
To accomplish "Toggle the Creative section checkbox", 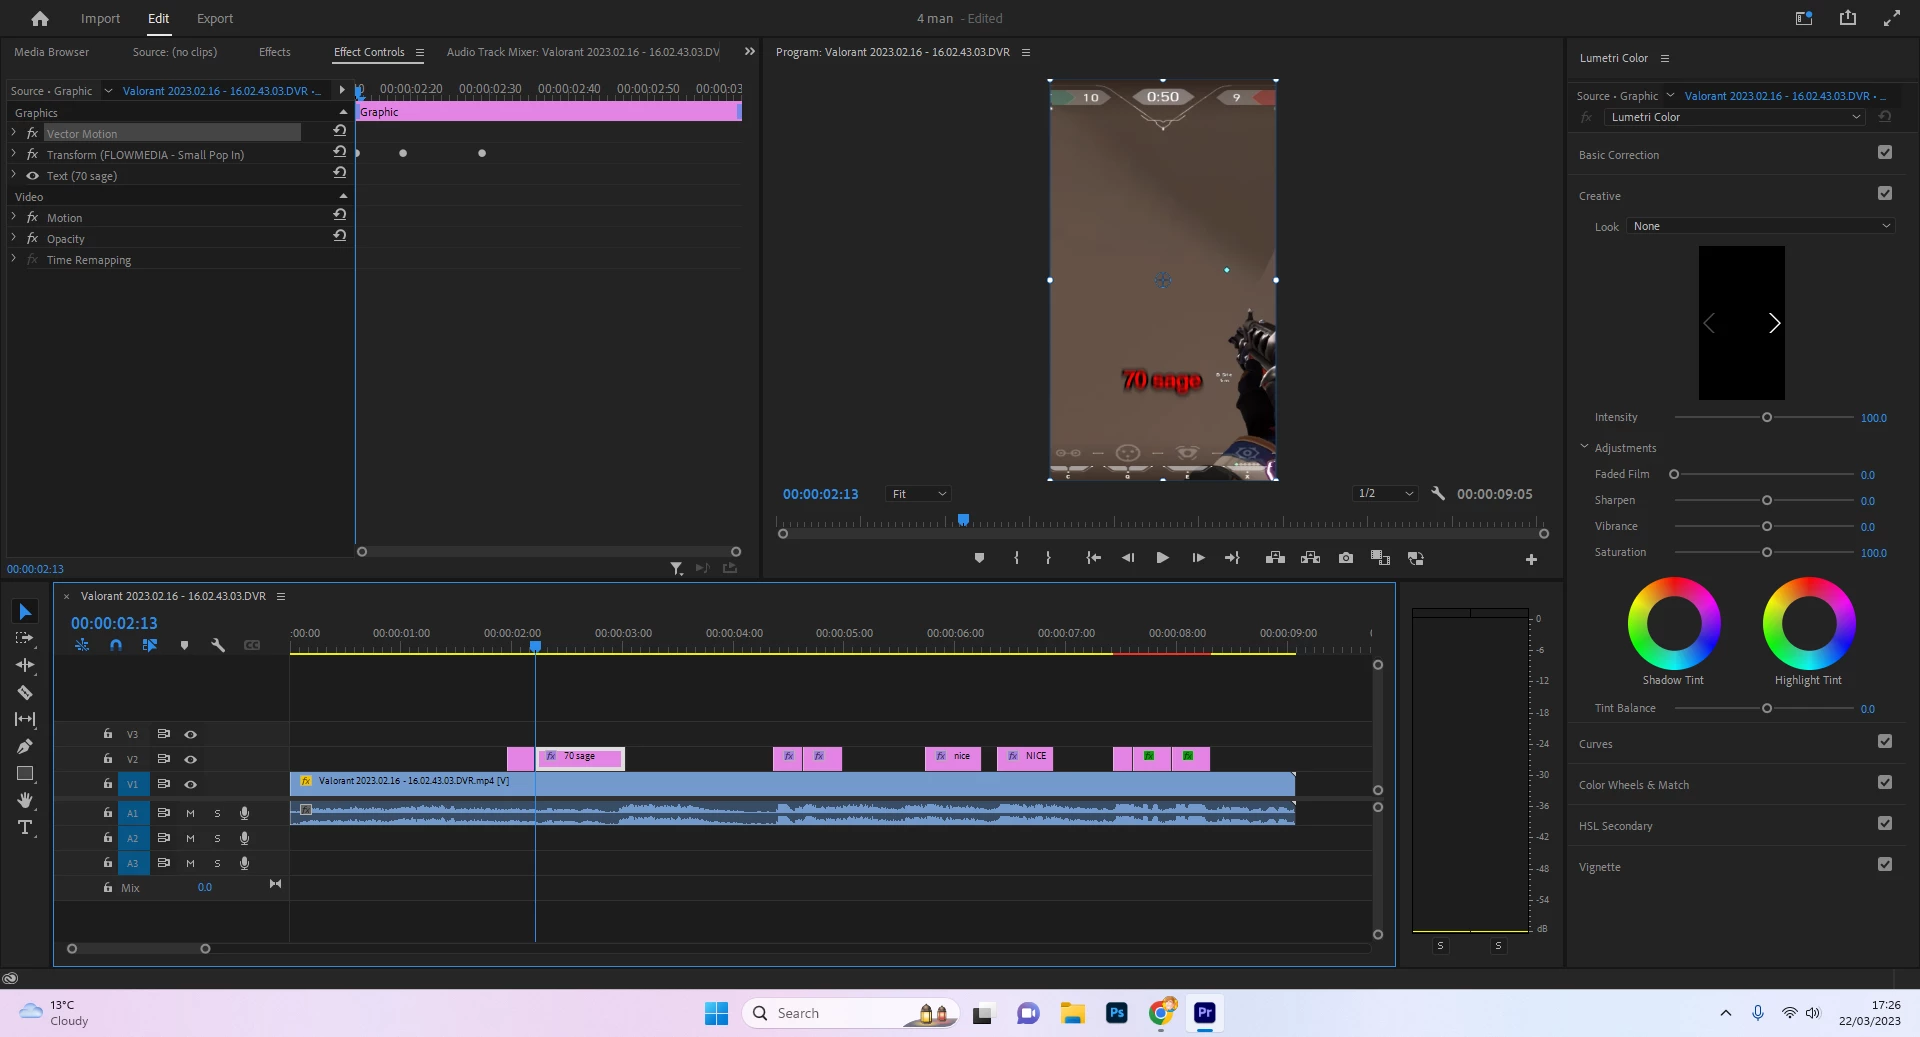I will (1885, 194).
